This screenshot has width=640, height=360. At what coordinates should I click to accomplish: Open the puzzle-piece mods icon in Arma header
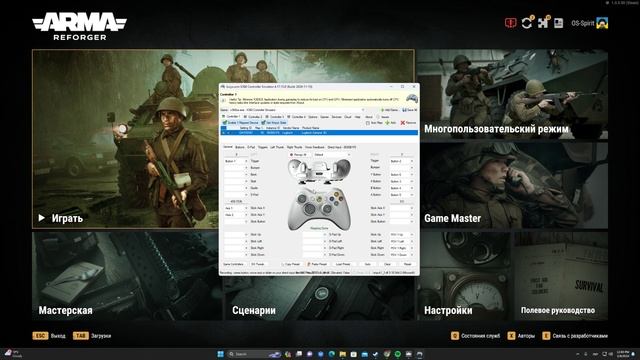543,23
